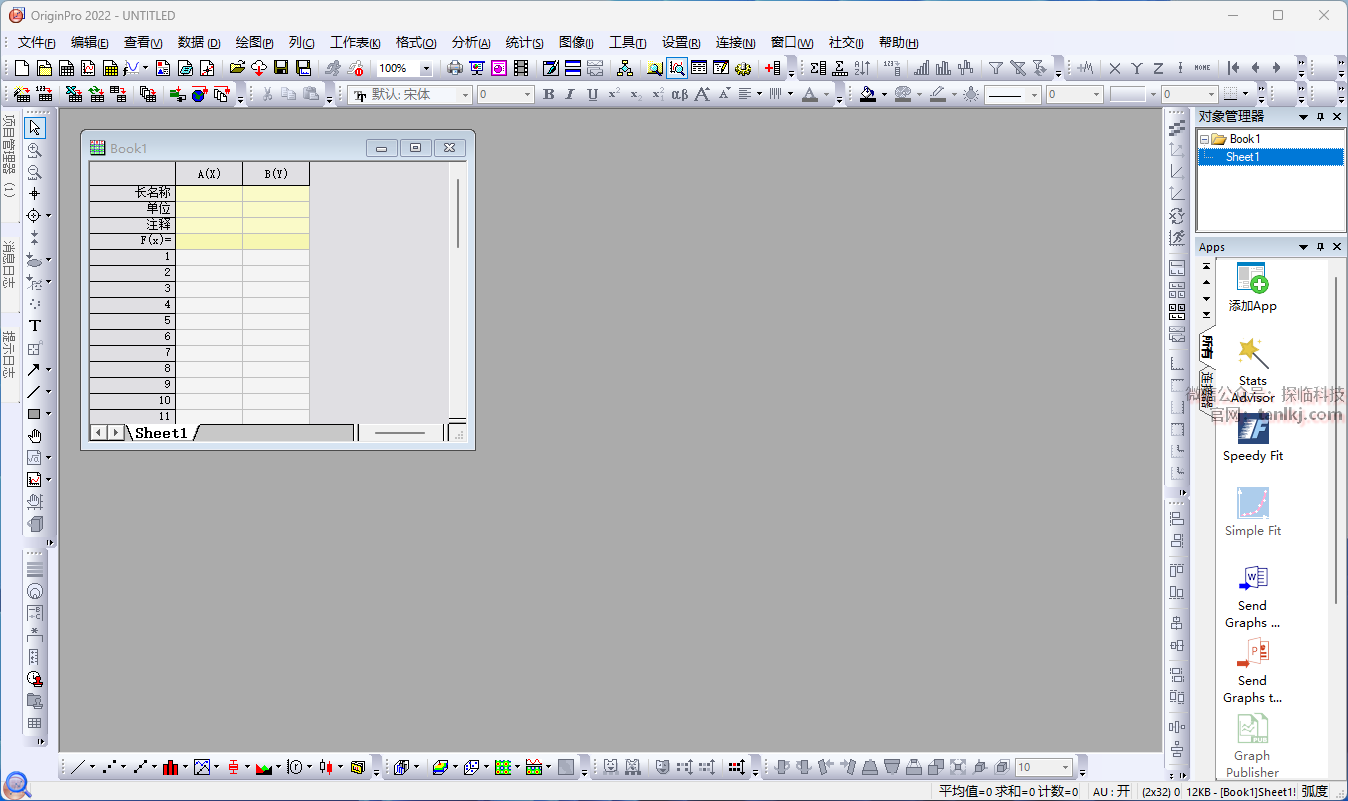This screenshot has height=801, width=1348.
Task: Open the font name dropdown 默认: 宋体
Action: (x=465, y=94)
